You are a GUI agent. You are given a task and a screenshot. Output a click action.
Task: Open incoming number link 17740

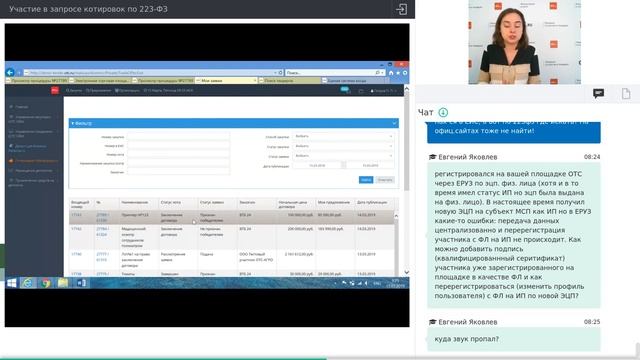click(76, 254)
